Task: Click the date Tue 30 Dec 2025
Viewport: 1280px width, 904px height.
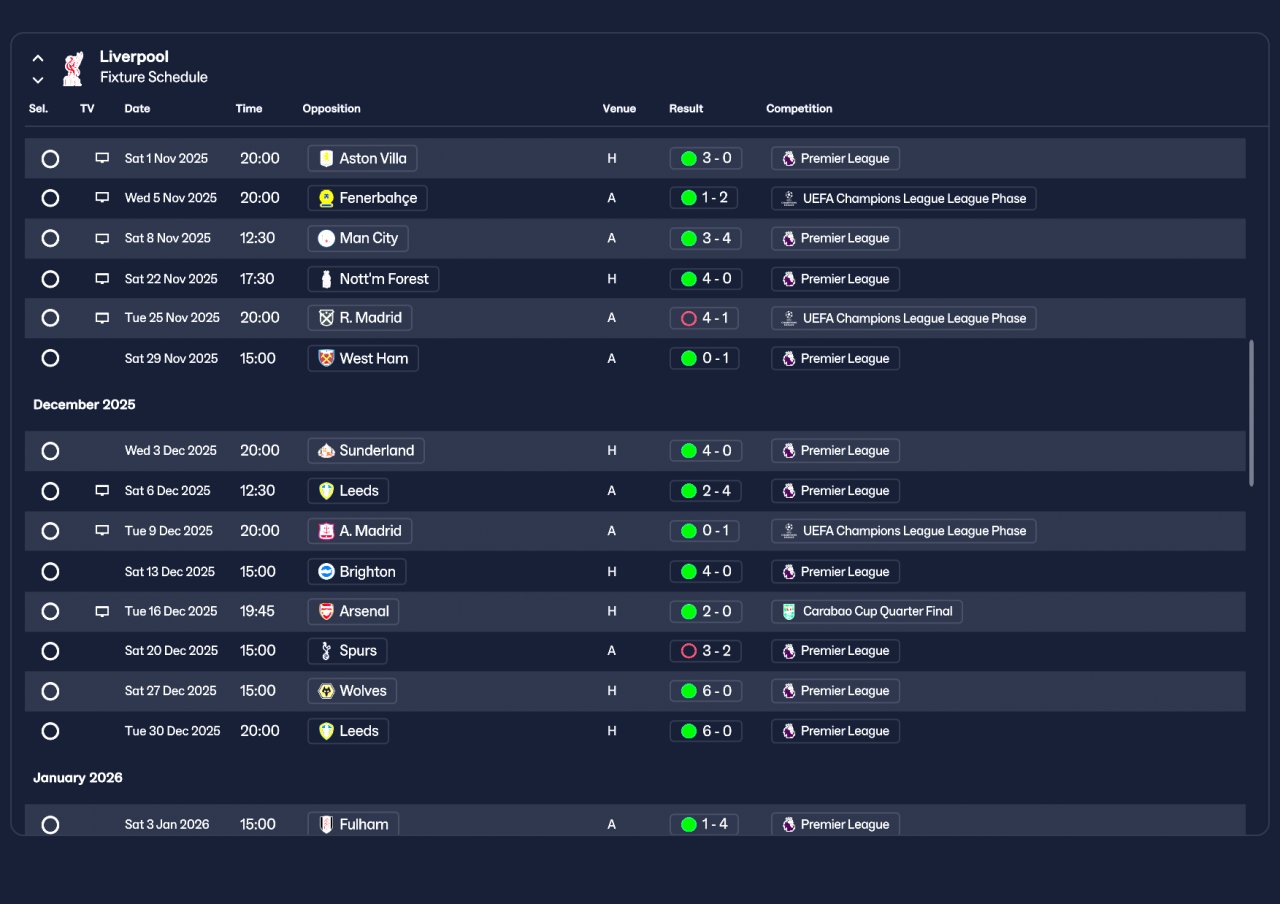Action: 172,731
